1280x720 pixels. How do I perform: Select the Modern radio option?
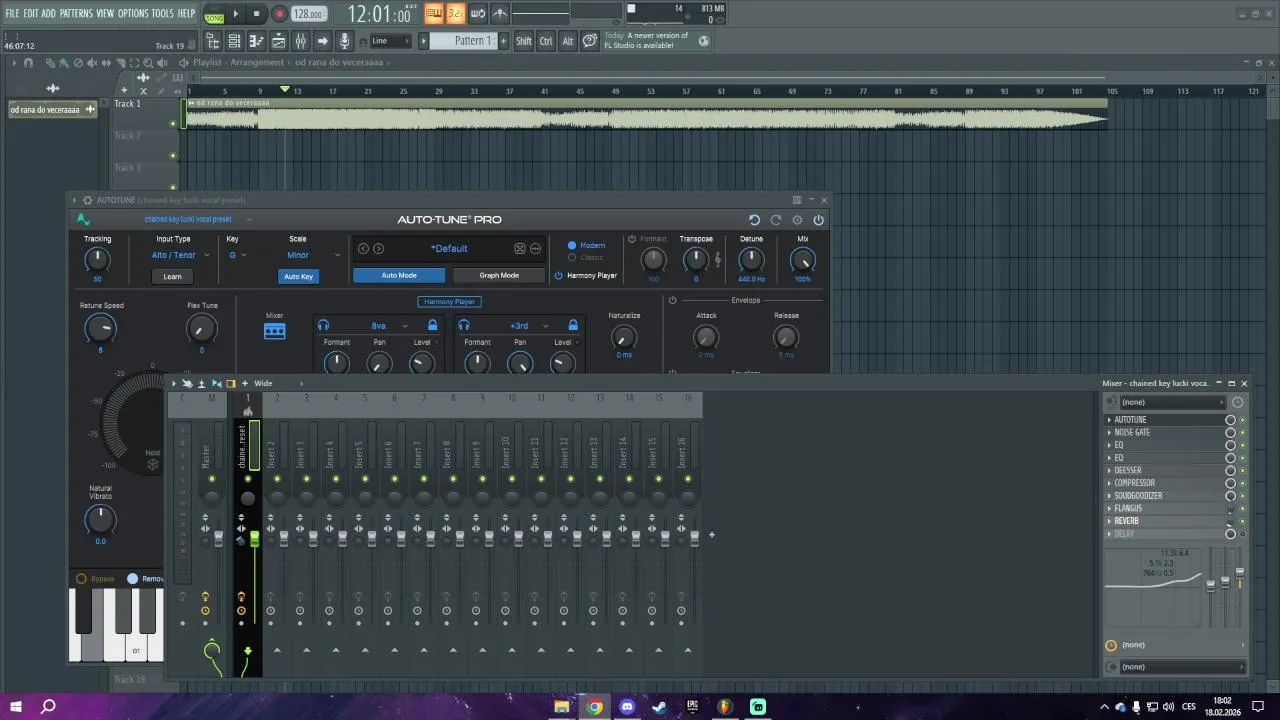[572, 245]
